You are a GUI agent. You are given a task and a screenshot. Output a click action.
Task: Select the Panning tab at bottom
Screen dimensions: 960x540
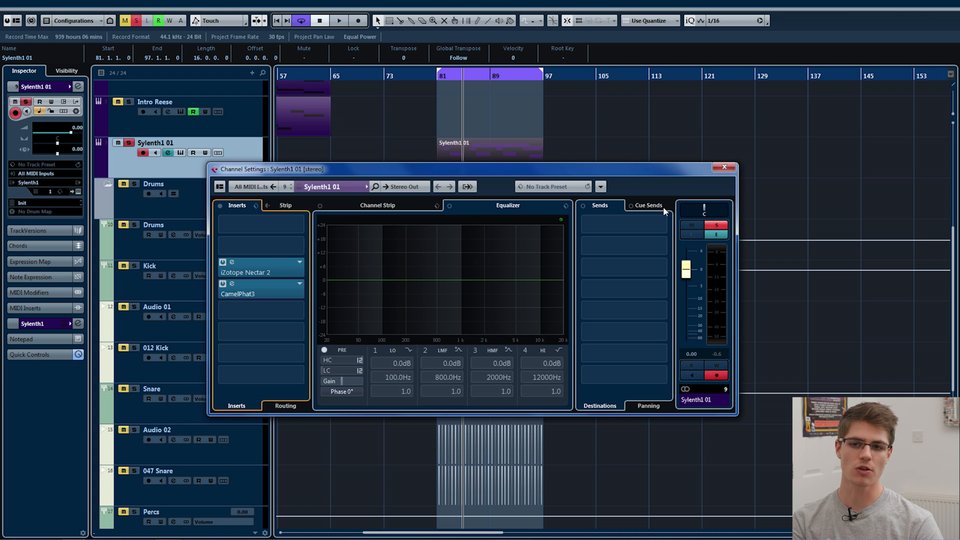coord(648,405)
